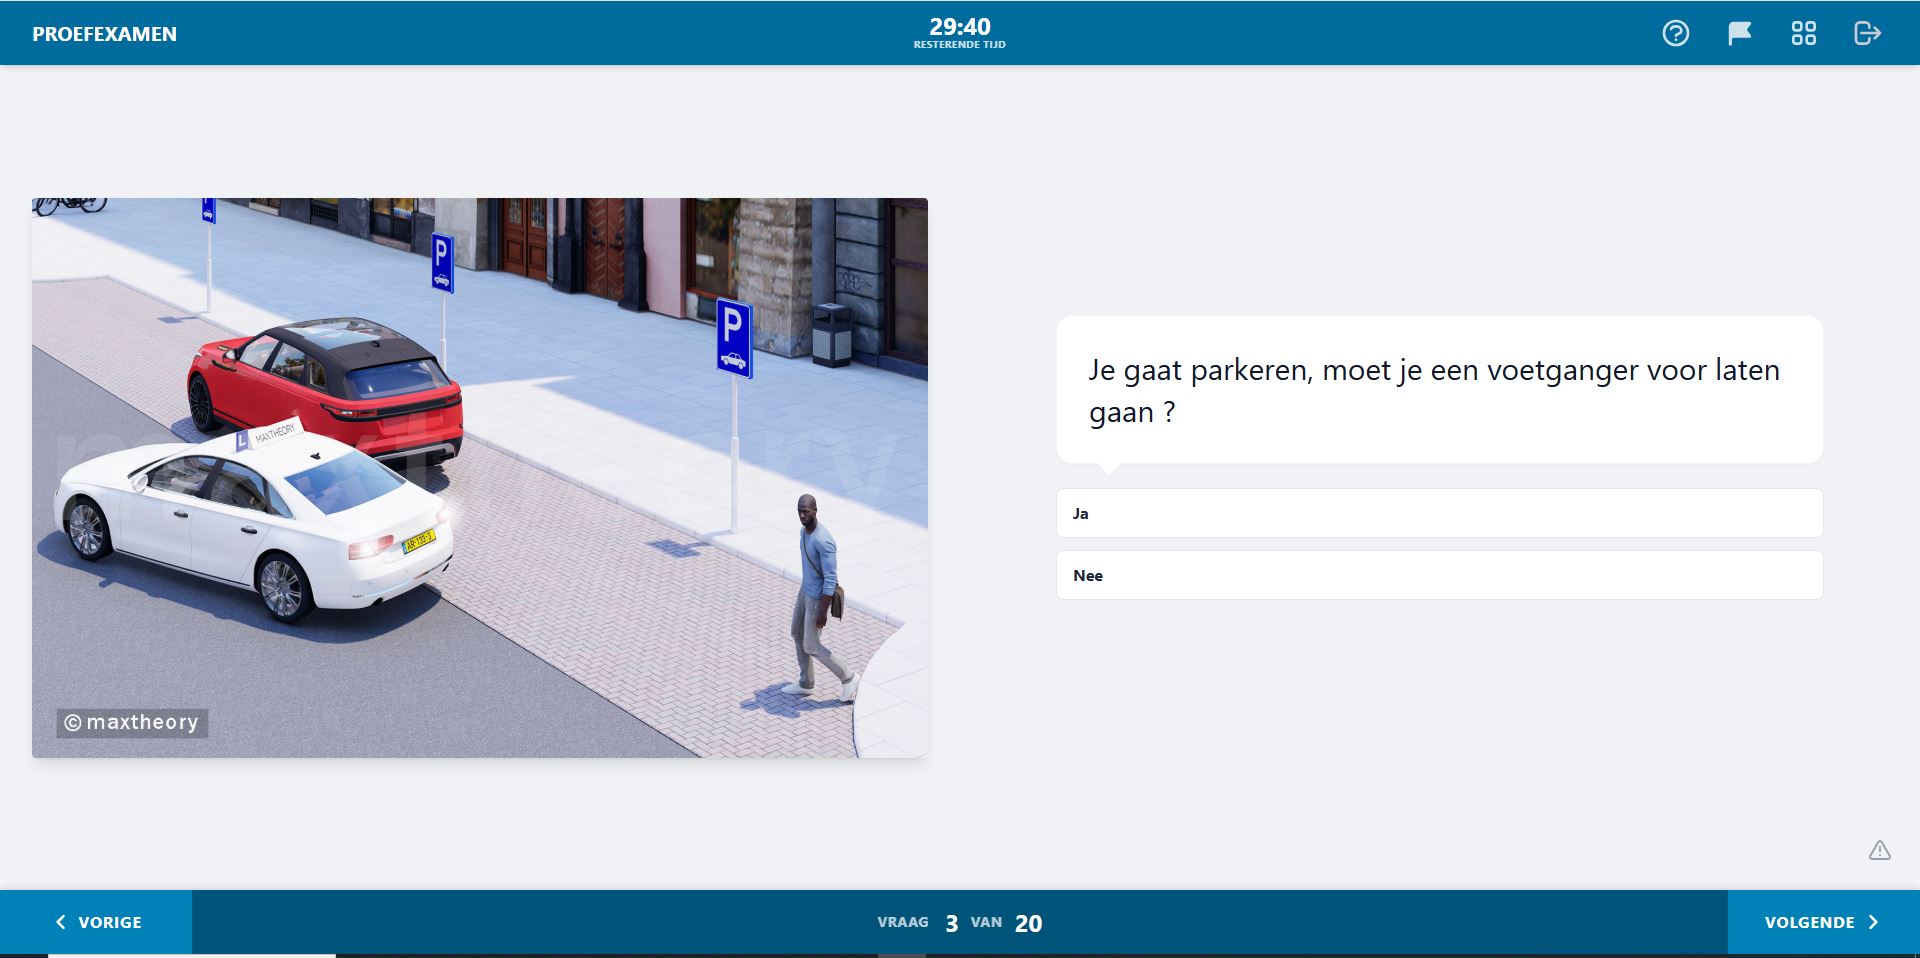Go to the next question with Volgende
This screenshot has width=1920, height=958.
click(1823, 922)
